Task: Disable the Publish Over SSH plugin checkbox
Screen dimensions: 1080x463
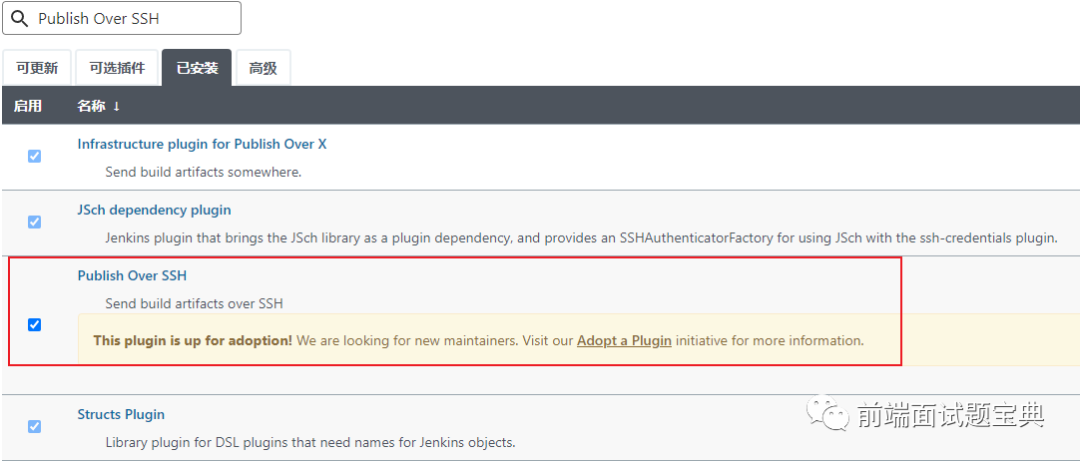Action: pos(34,325)
